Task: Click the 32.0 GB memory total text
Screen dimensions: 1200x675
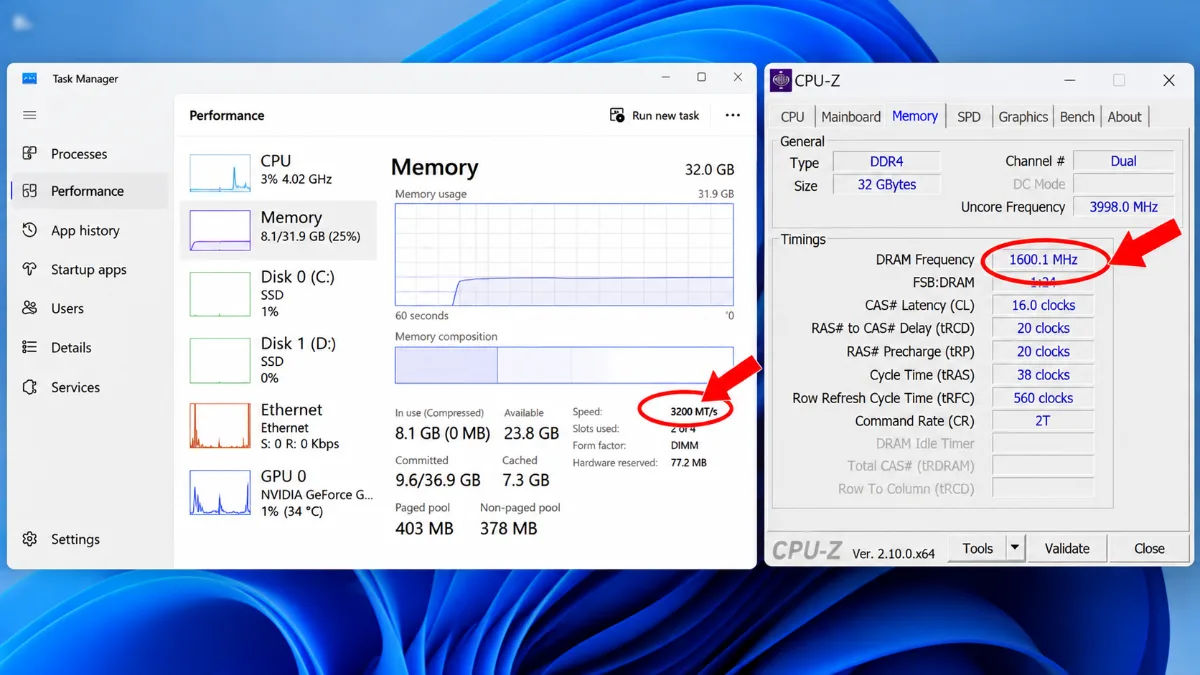Action: [709, 170]
